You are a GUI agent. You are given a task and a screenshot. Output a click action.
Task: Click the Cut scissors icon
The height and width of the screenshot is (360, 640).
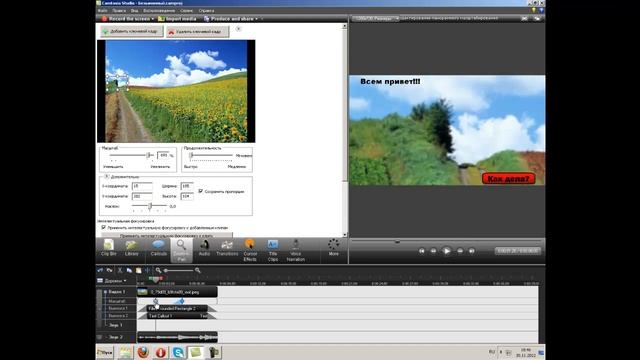click(x=120, y=270)
